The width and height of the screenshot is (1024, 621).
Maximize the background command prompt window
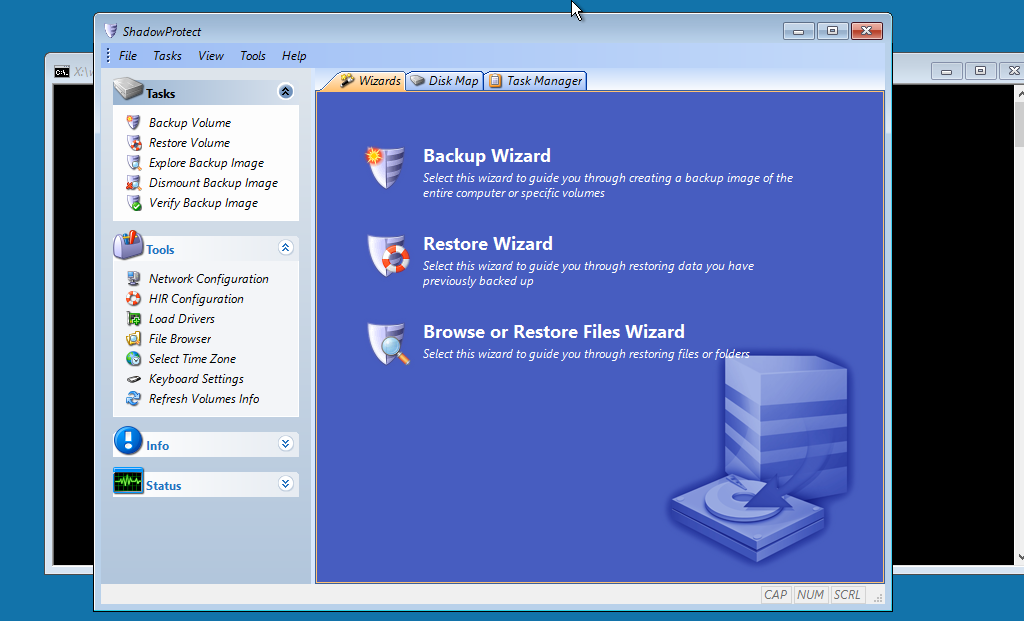(980, 71)
